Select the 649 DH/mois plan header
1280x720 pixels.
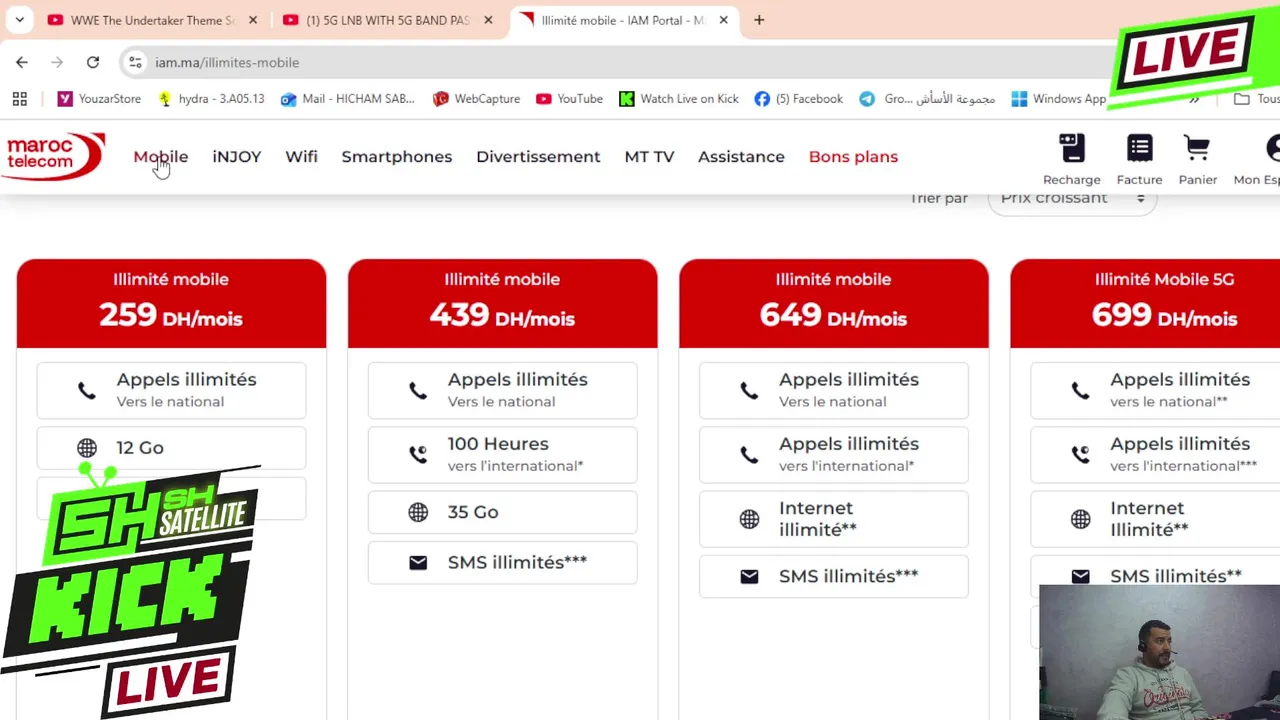[x=833, y=304]
